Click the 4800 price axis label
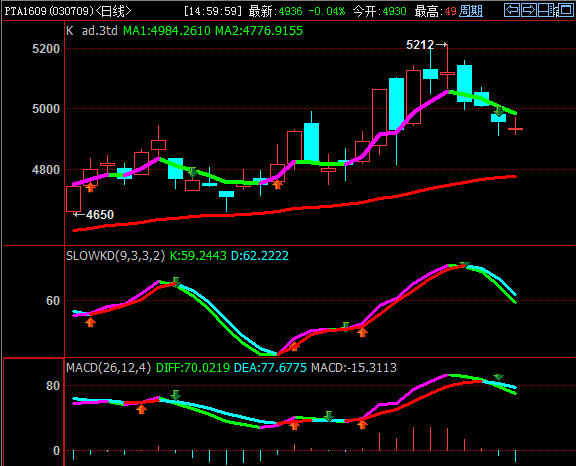The width and height of the screenshot is (576, 466). point(46,170)
